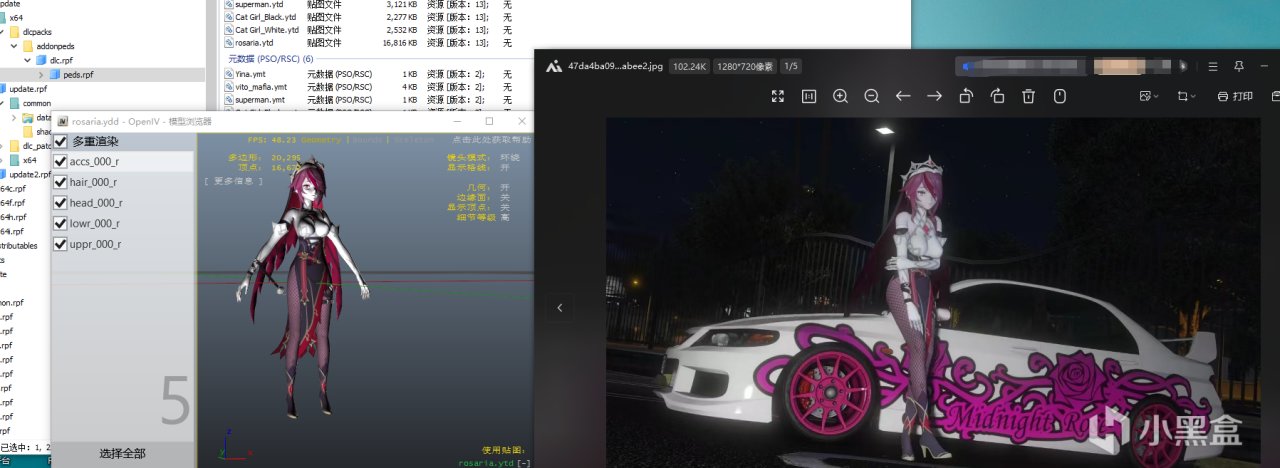Zoom out using the magnifier minus icon
The height and width of the screenshot is (468, 1280).
[871, 96]
